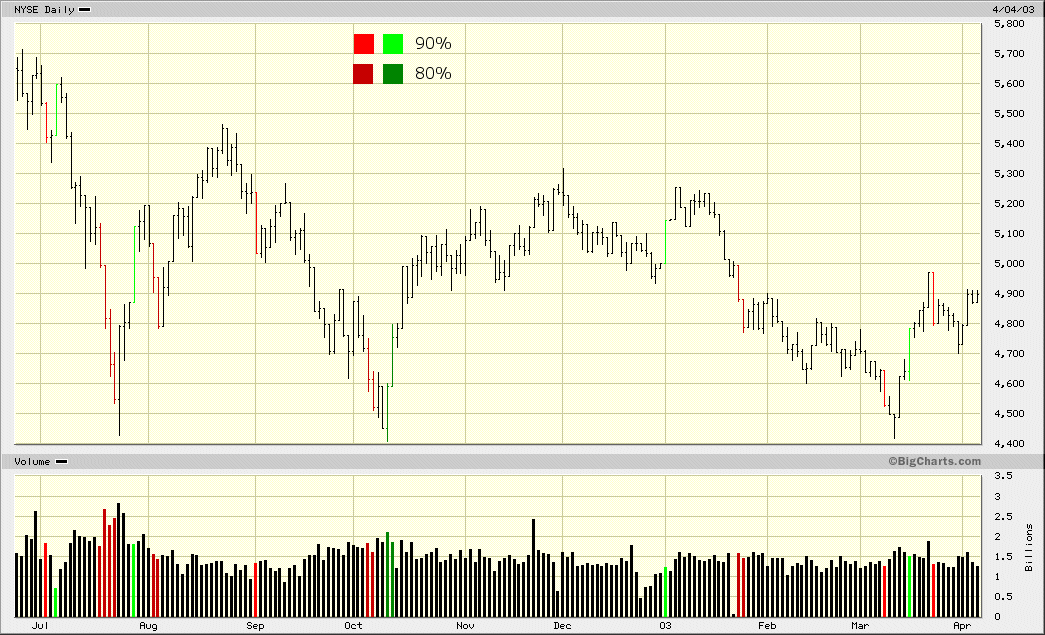Open the ©BigCharts.com link
The image size is (1045, 635).
[x=934, y=461]
